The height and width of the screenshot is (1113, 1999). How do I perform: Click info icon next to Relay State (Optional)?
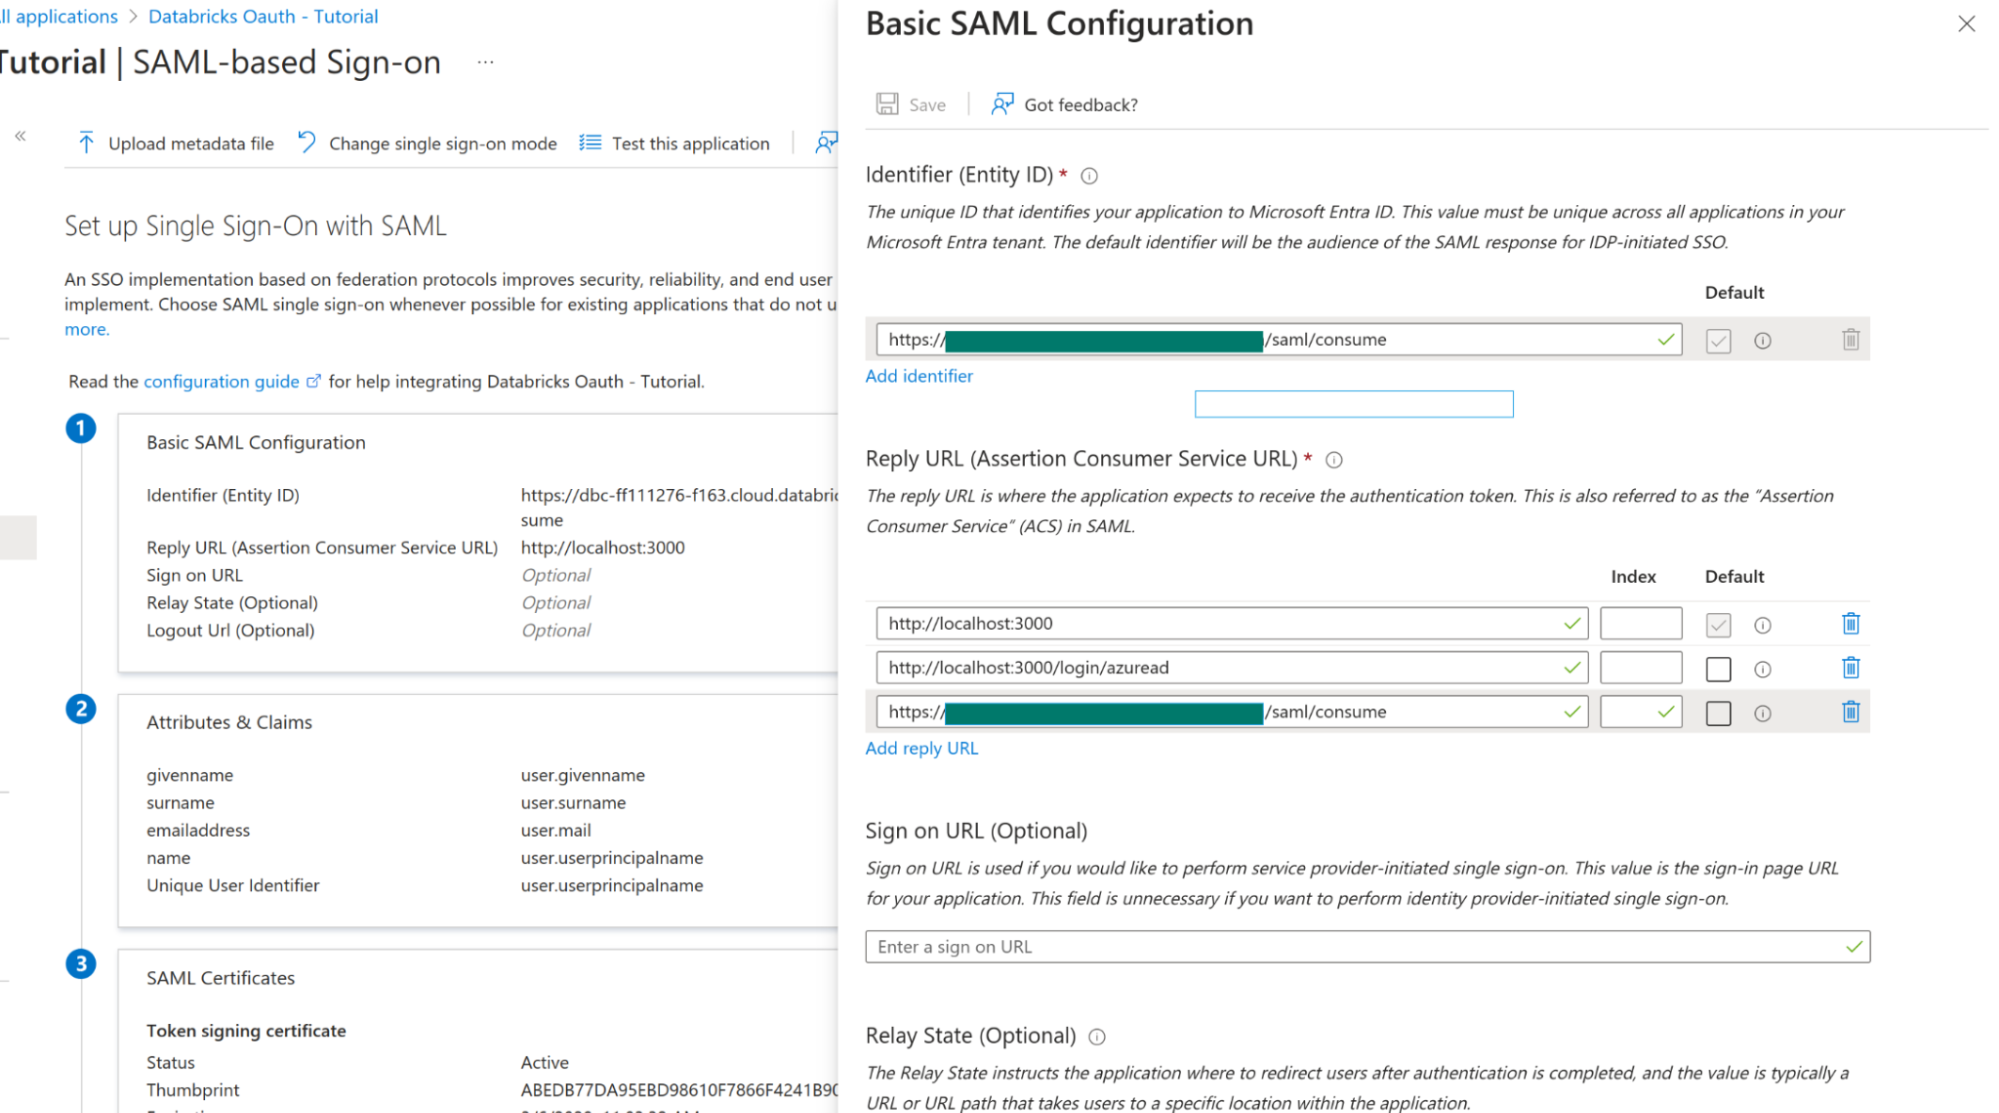[1096, 1037]
